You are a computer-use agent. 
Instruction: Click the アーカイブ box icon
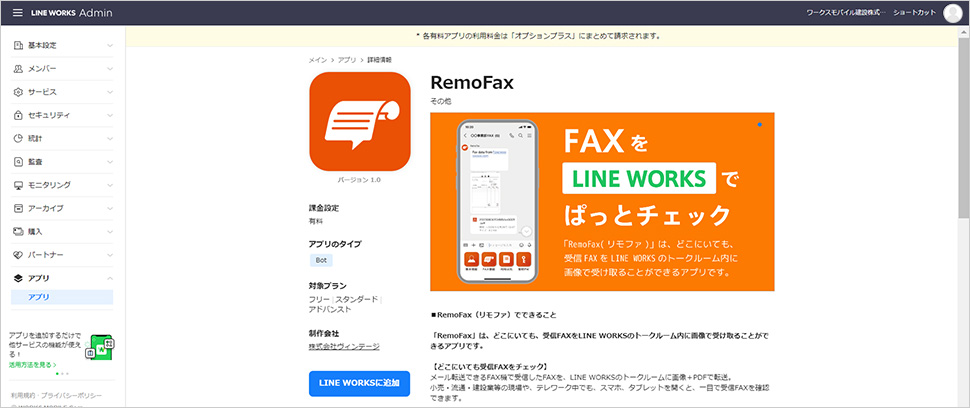pos(18,208)
